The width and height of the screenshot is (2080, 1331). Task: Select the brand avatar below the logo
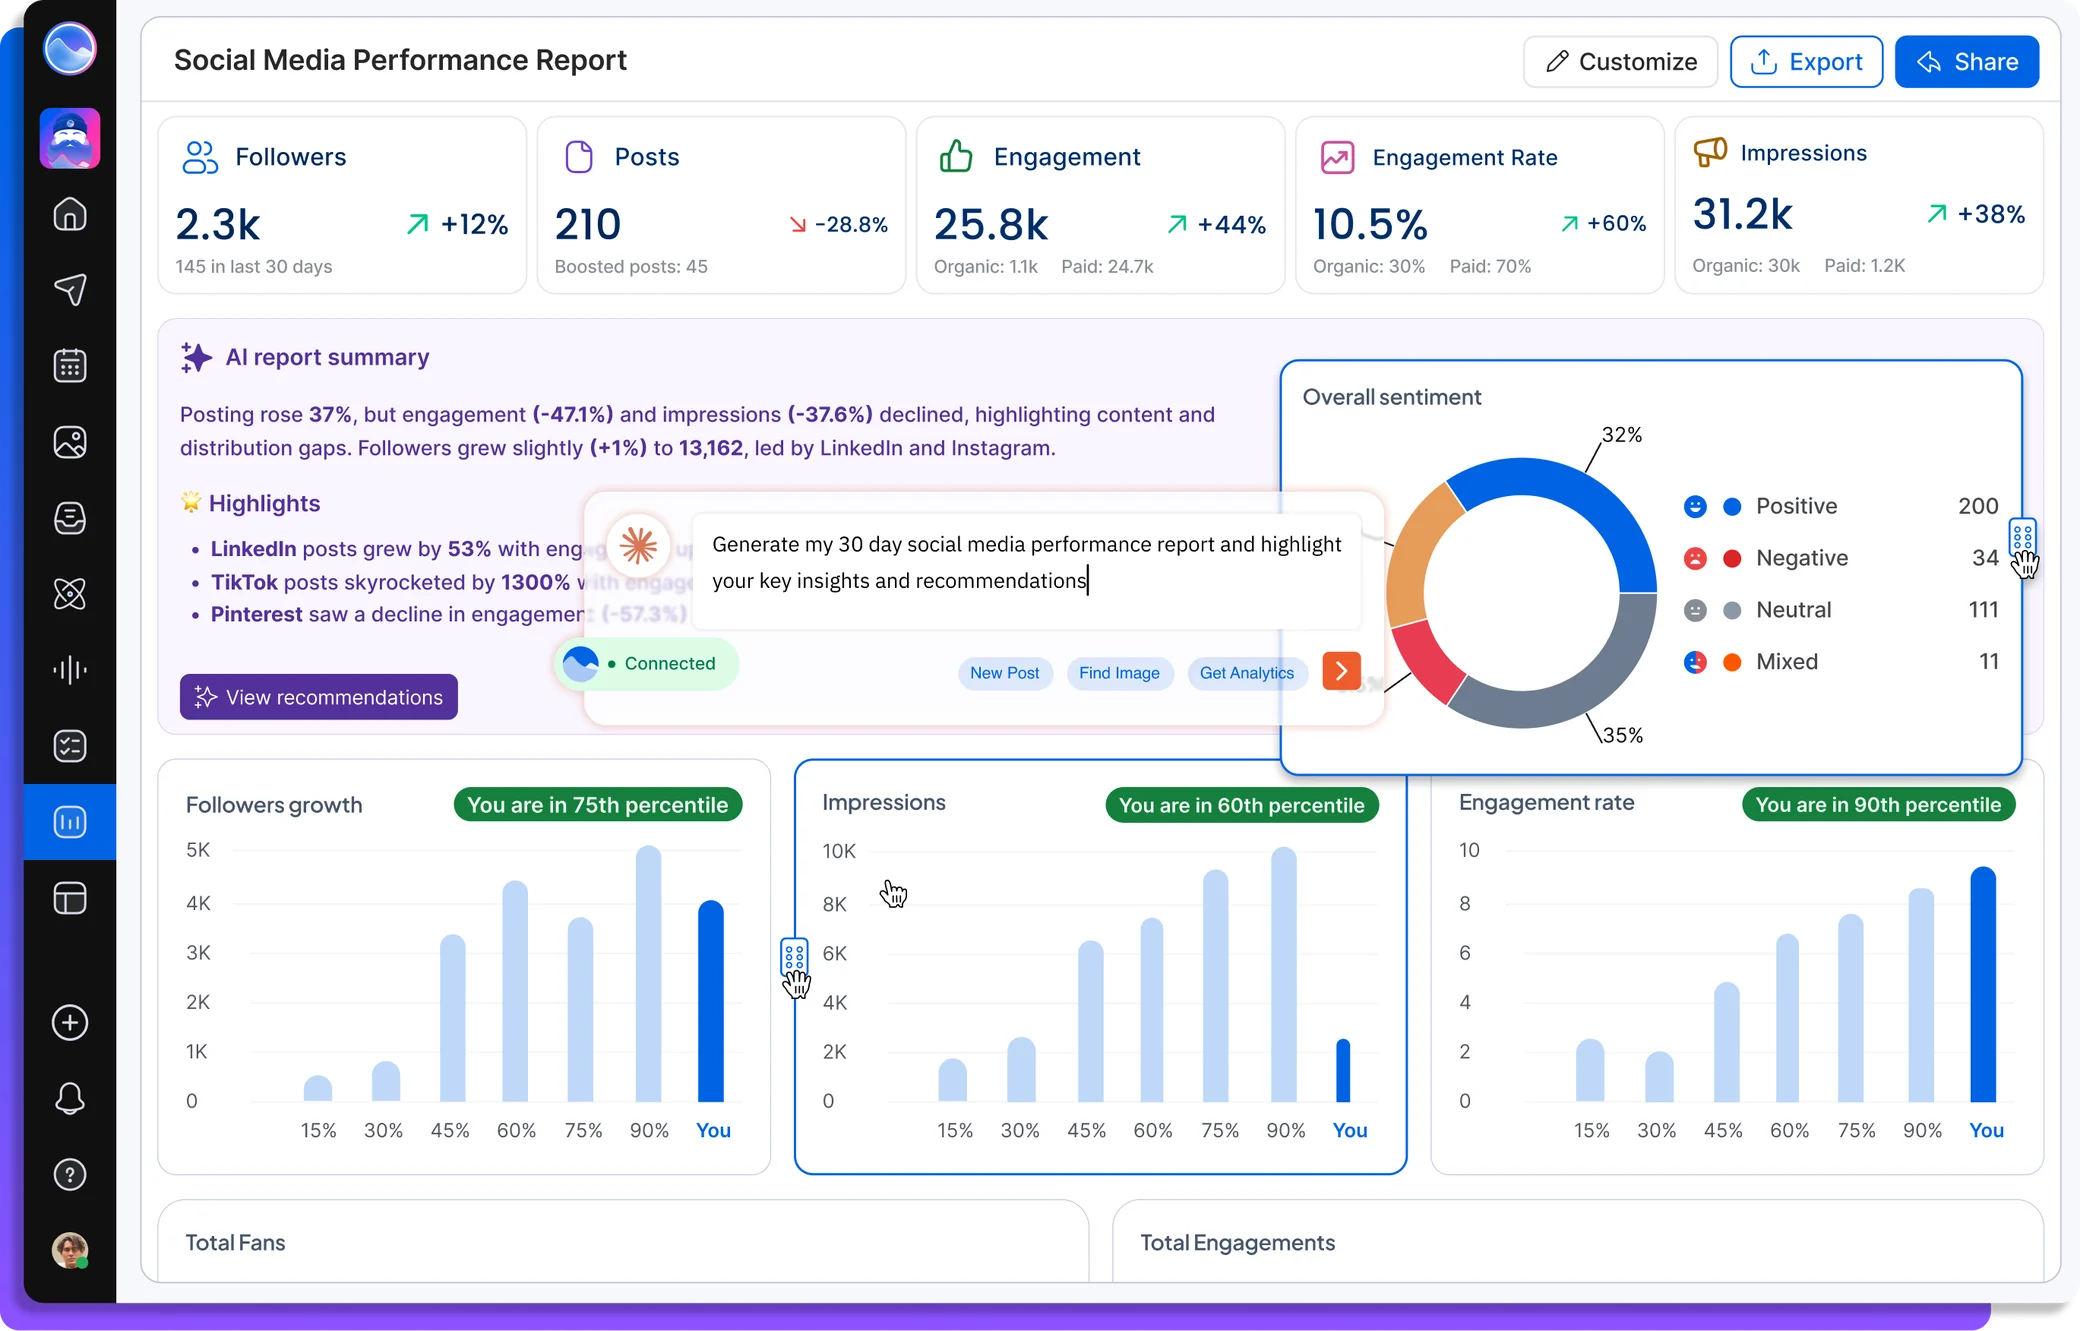point(70,138)
